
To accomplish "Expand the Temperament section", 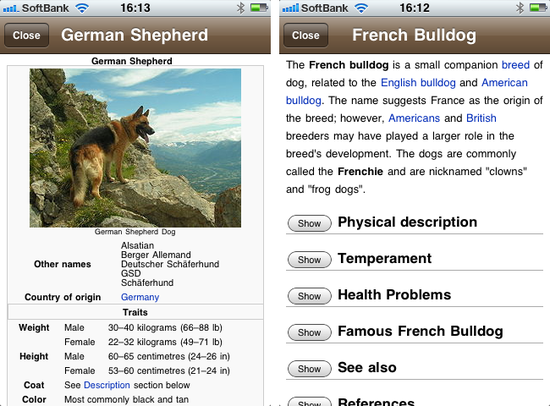I will 309,260.
